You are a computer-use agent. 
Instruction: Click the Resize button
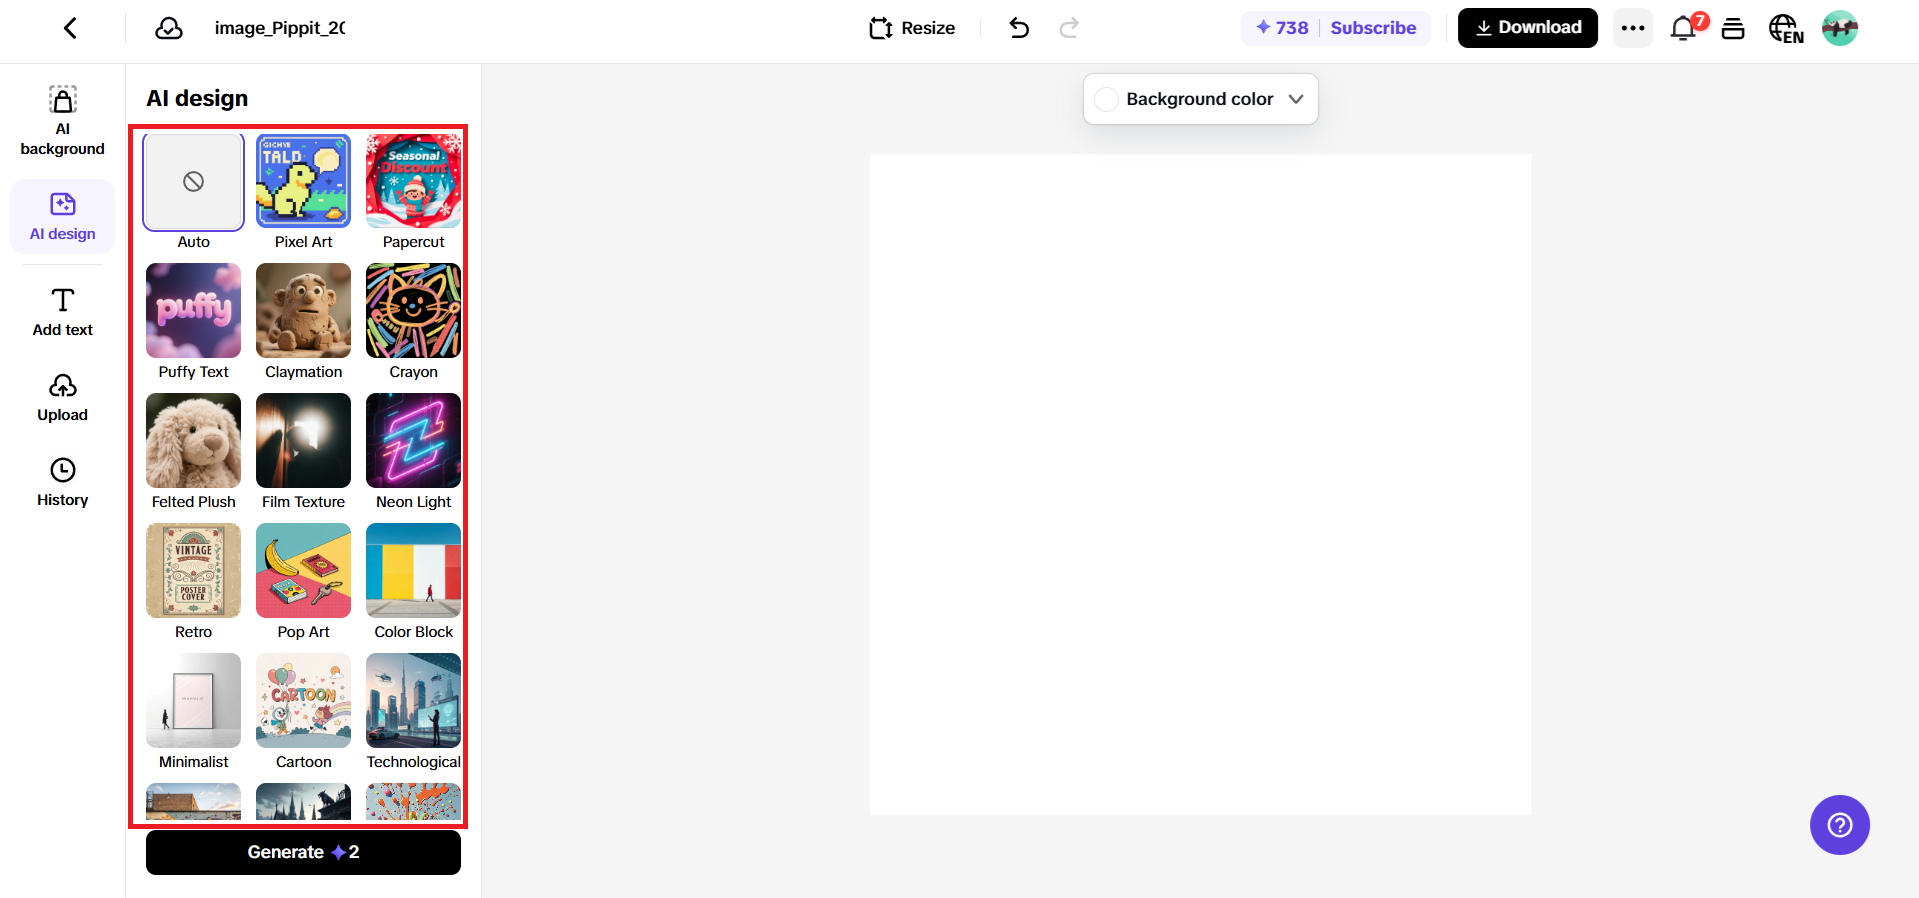click(912, 28)
